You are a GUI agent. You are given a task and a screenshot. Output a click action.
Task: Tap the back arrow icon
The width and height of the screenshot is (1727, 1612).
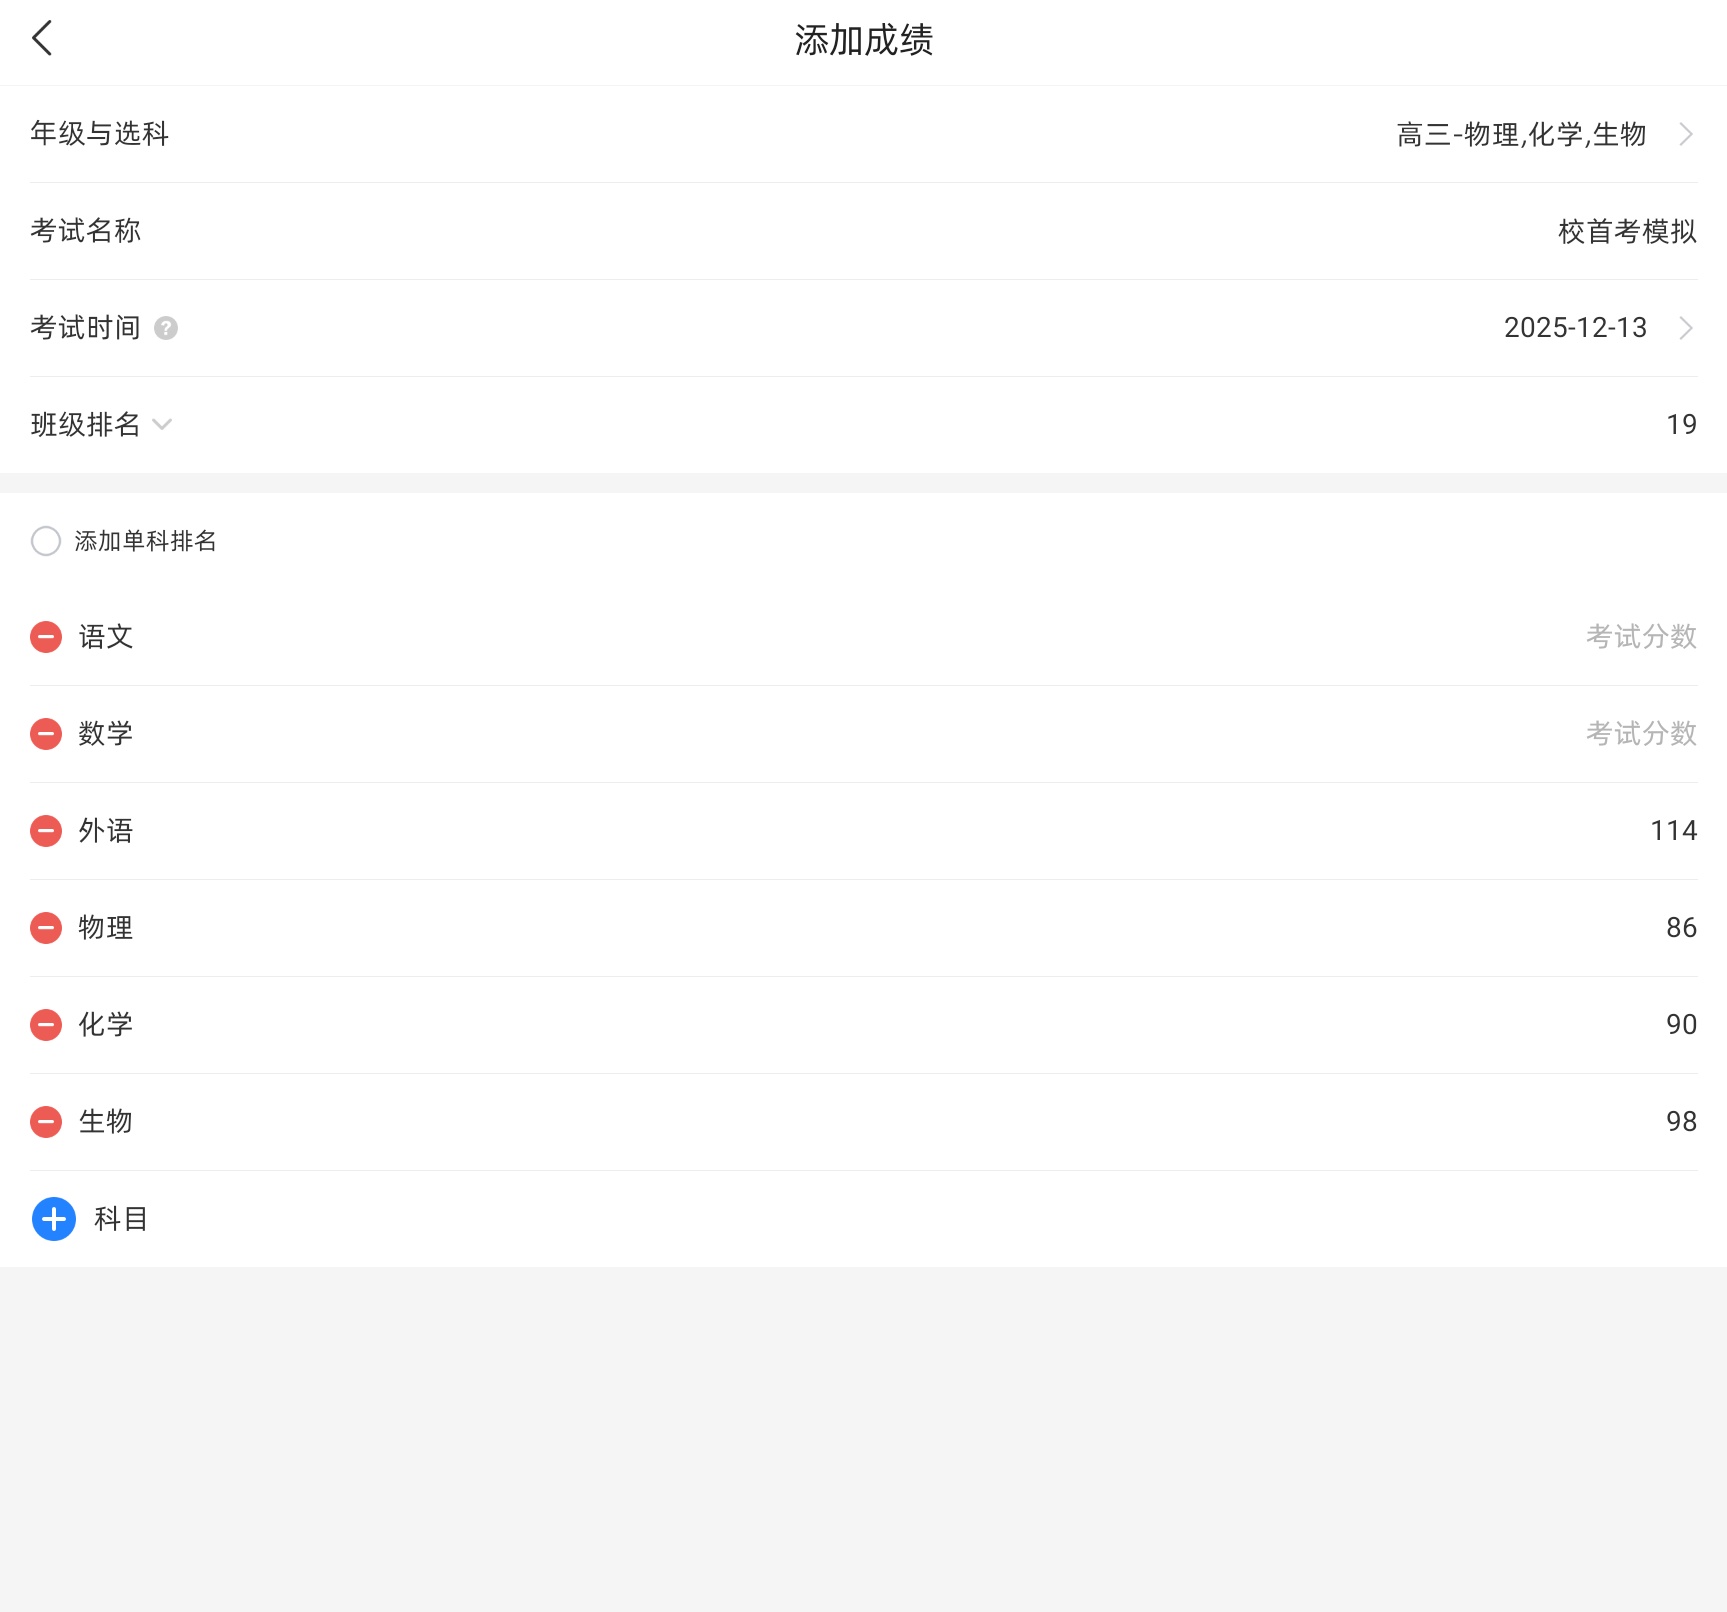(x=42, y=39)
